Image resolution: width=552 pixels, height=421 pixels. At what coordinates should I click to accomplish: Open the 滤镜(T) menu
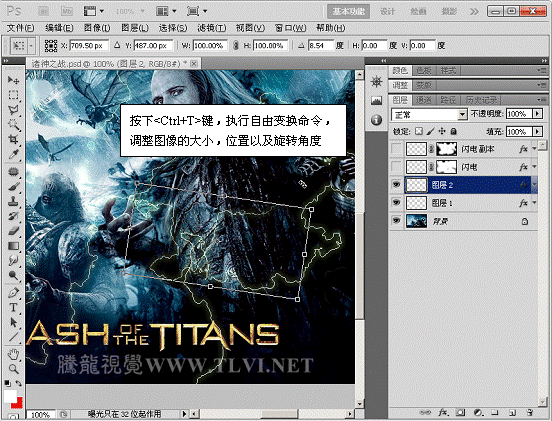point(212,28)
